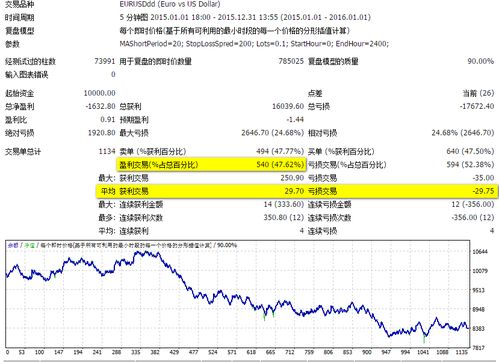The width and height of the screenshot is (499, 362).
Task: Click the gross profit value 16039.60
Action: point(288,106)
